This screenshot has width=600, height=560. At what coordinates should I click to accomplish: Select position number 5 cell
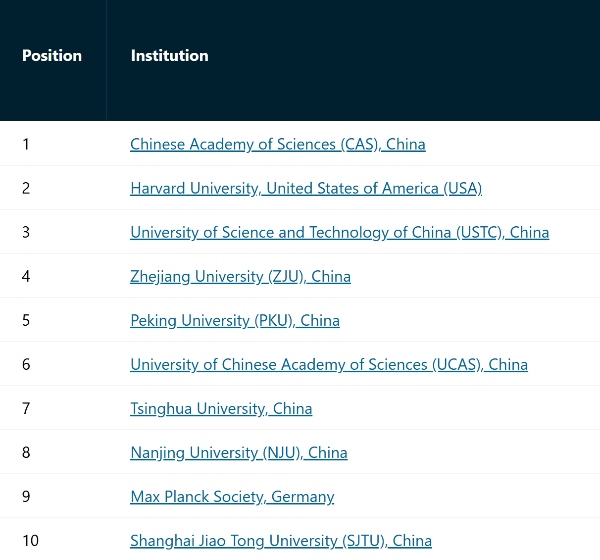click(x=53, y=320)
